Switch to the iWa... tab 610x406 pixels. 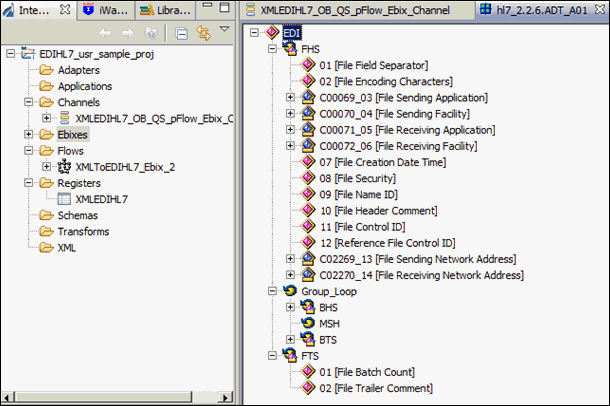(x=105, y=10)
